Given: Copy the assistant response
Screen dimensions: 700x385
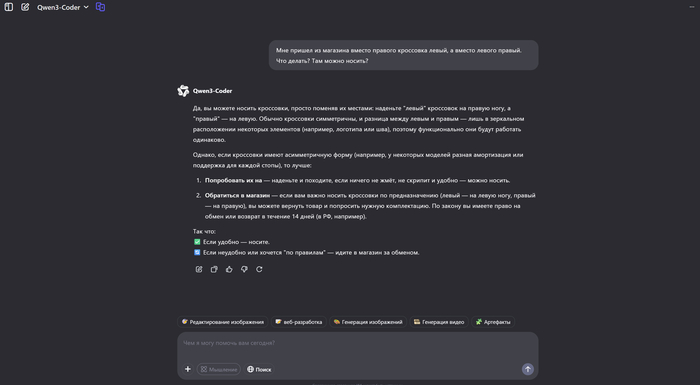Looking at the screenshot, I should click(214, 269).
